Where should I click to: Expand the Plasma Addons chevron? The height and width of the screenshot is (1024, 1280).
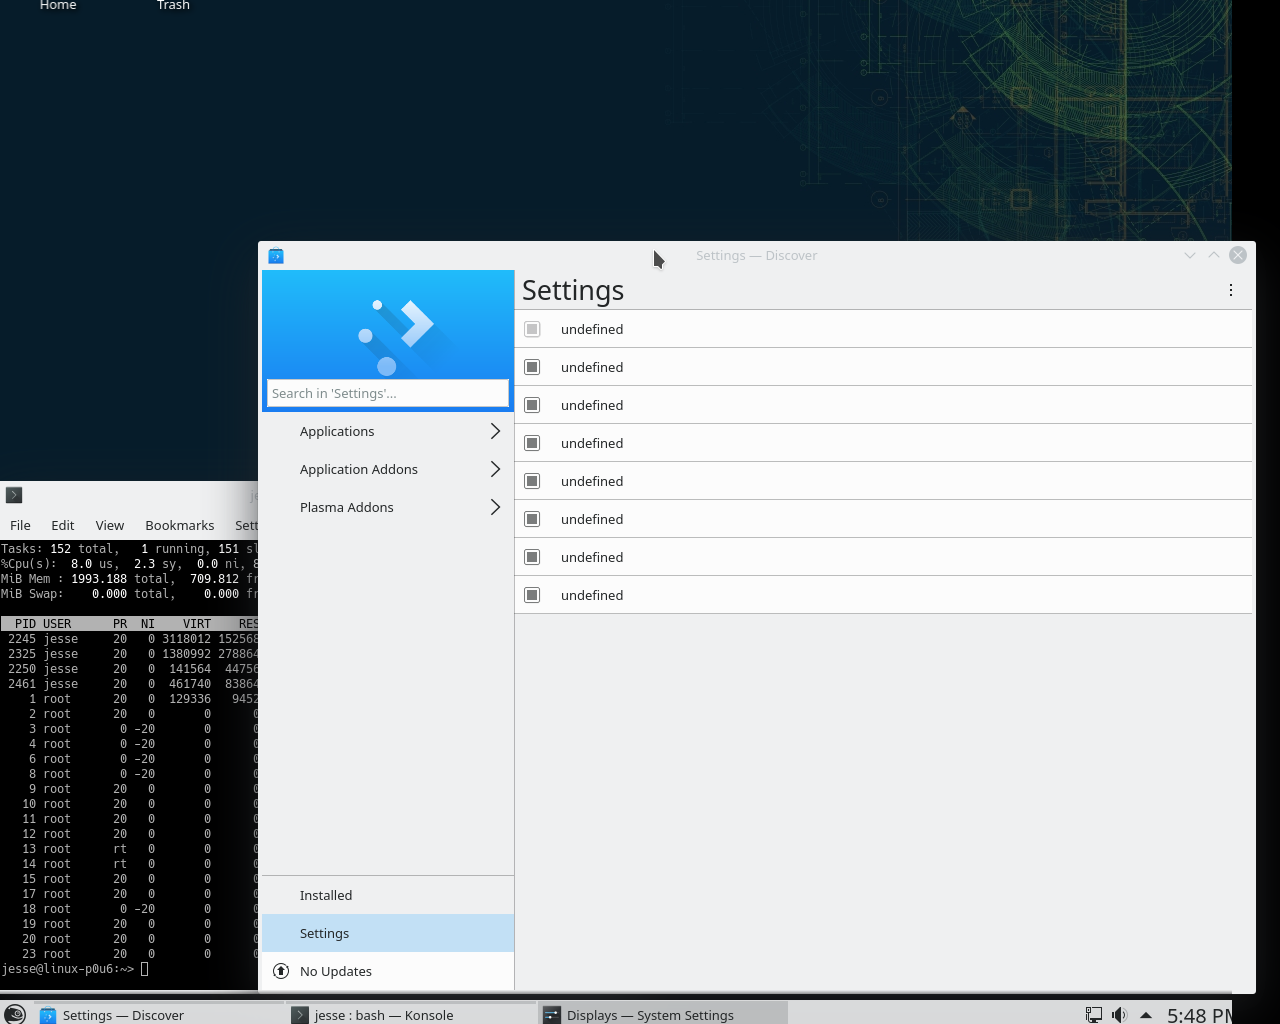tap(495, 507)
